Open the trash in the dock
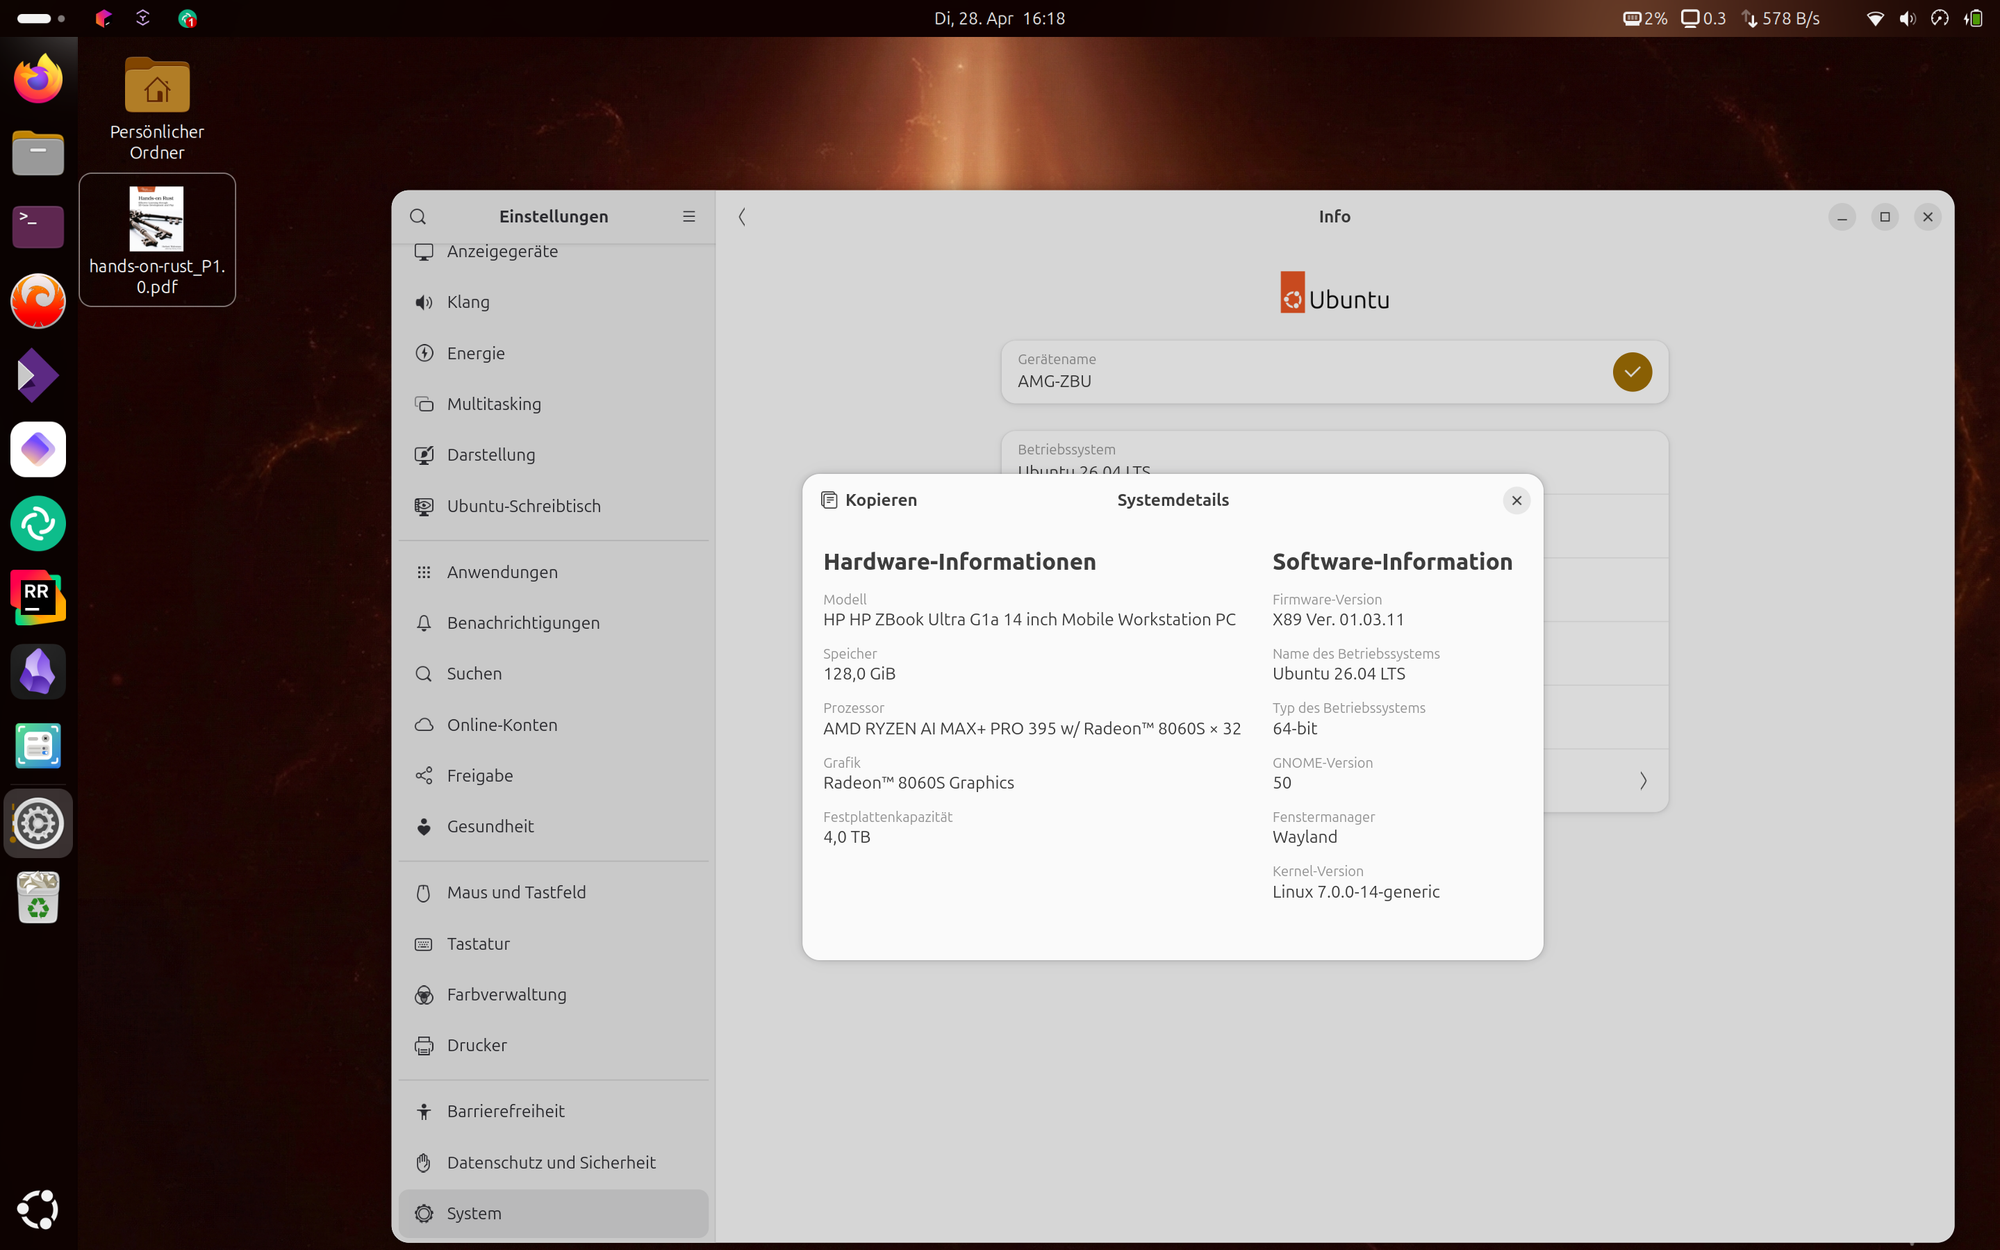Viewport: 2000px width, 1250px height. point(38,897)
